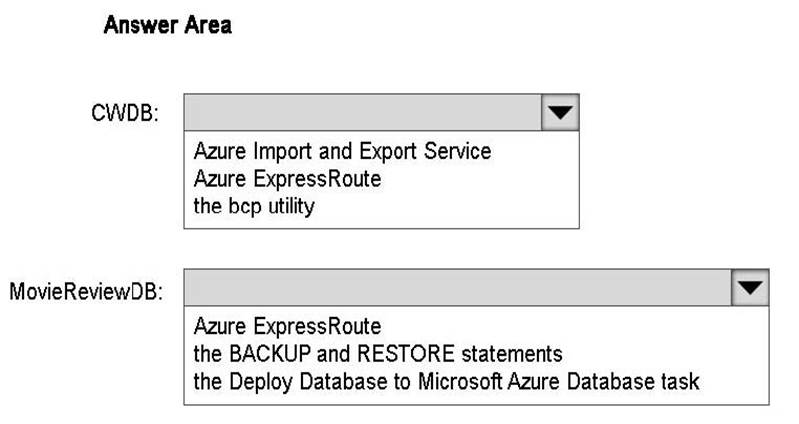This screenshot has height=424, width=799.
Task: Select the bcp utility option
Action: coord(254,206)
